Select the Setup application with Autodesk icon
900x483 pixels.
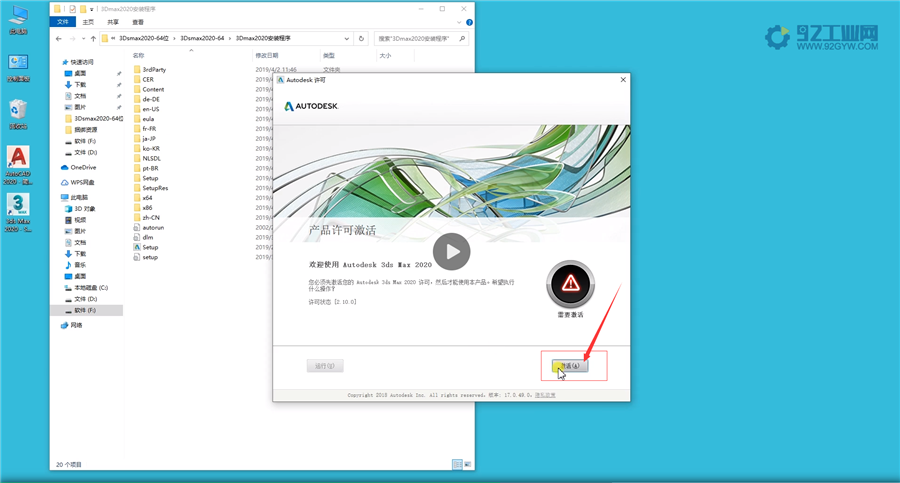[146, 247]
